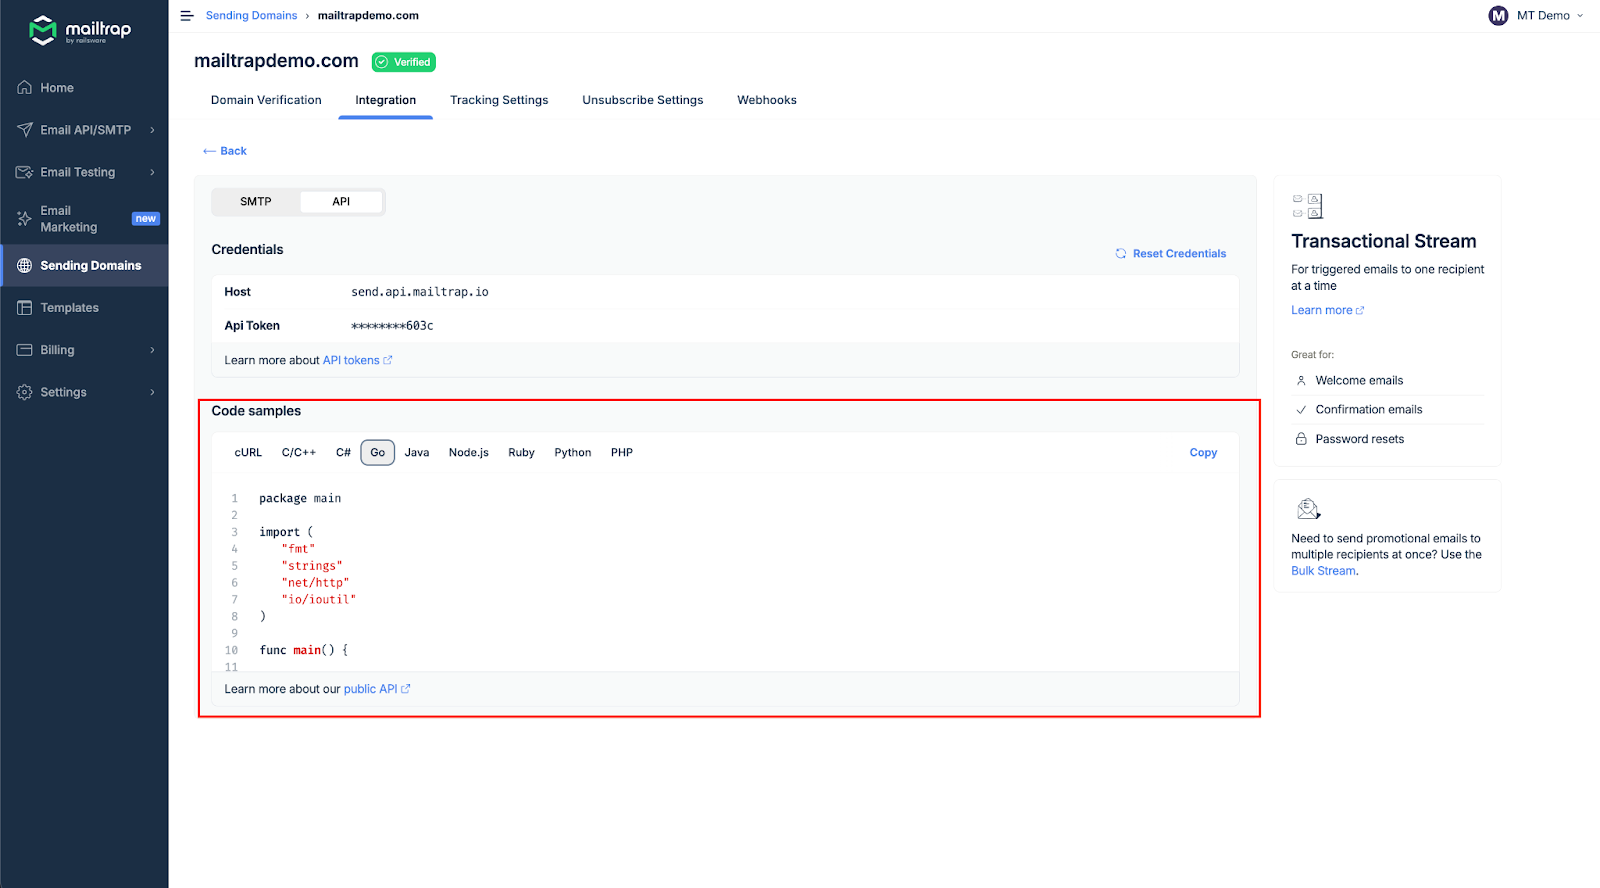Copy the code sample
Image resolution: width=1600 pixels, height=888 pixels.
coord(1203,453)
